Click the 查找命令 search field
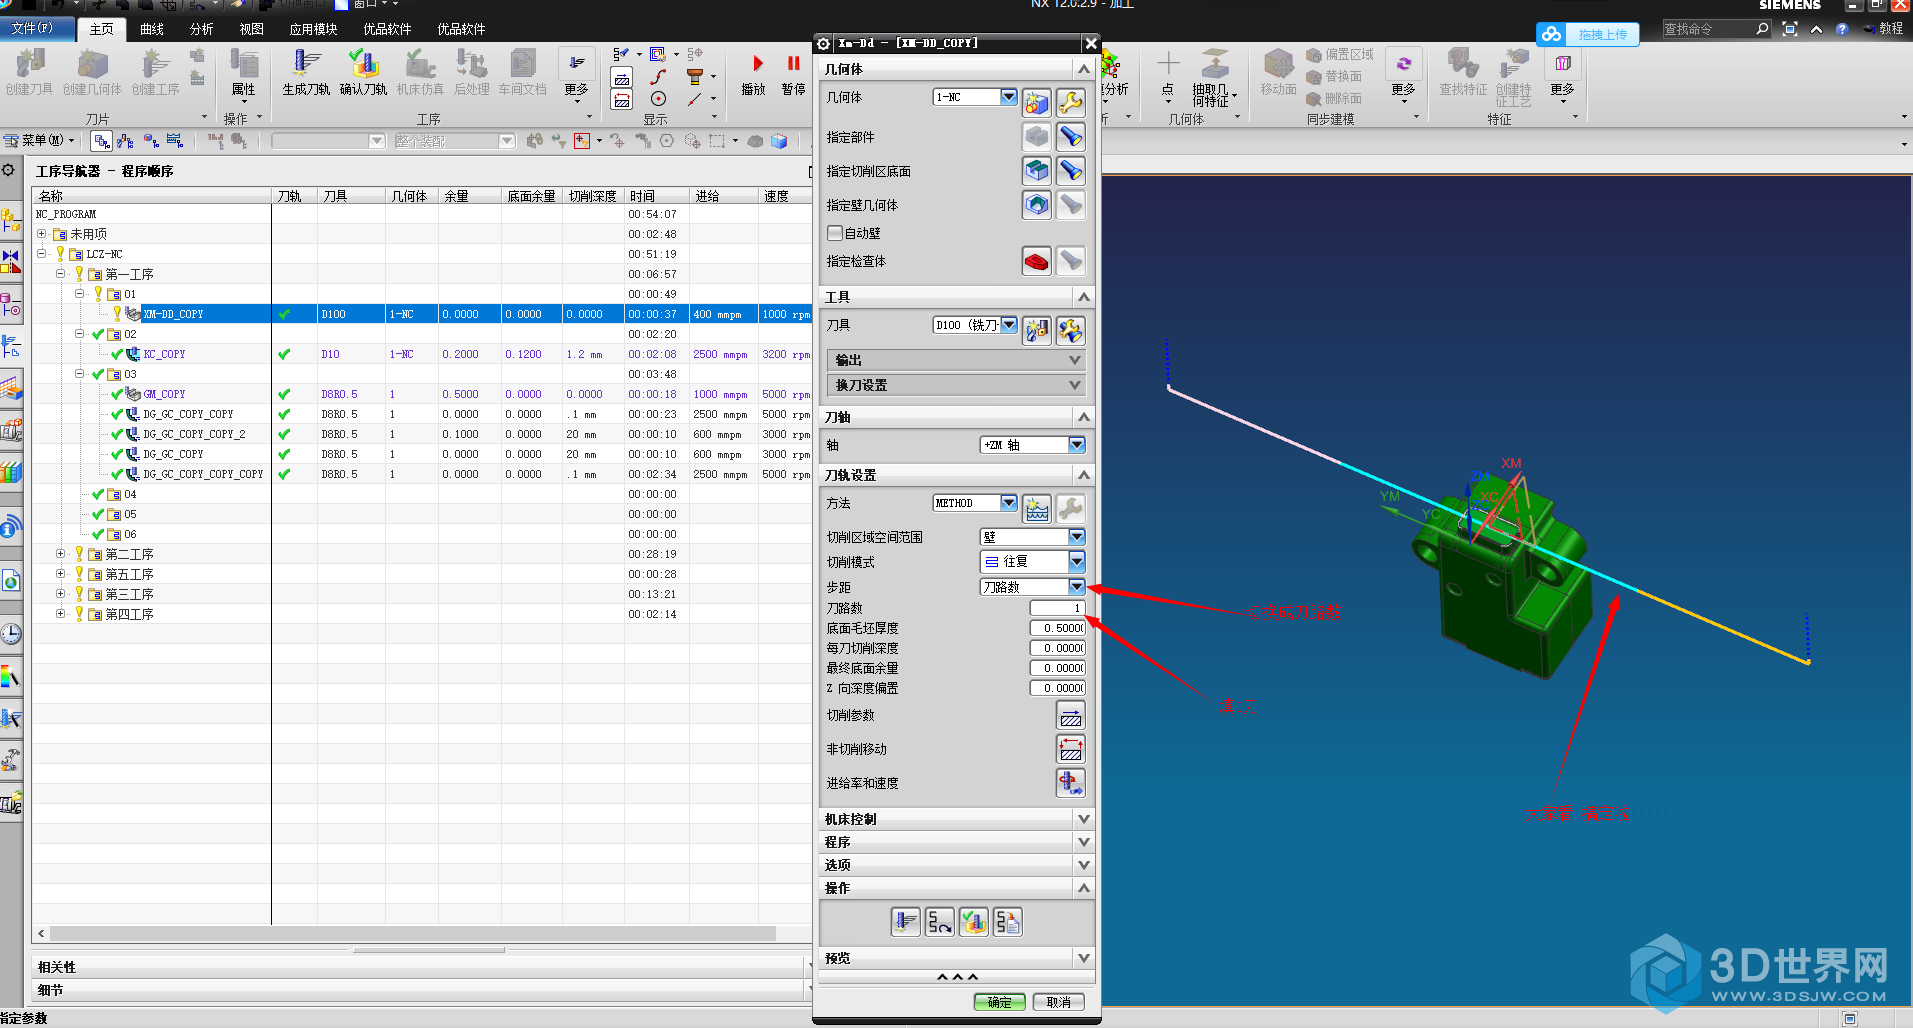Viewport: 1913px width, 1028px height. [1707, 29]
